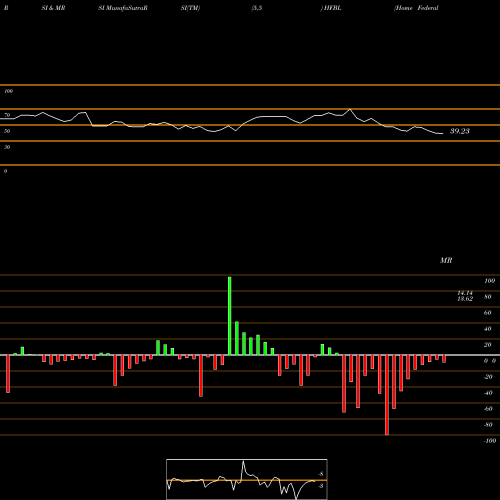Click the MR axis label 100
This screenshot has height=500, width=500.
[490, 281]
